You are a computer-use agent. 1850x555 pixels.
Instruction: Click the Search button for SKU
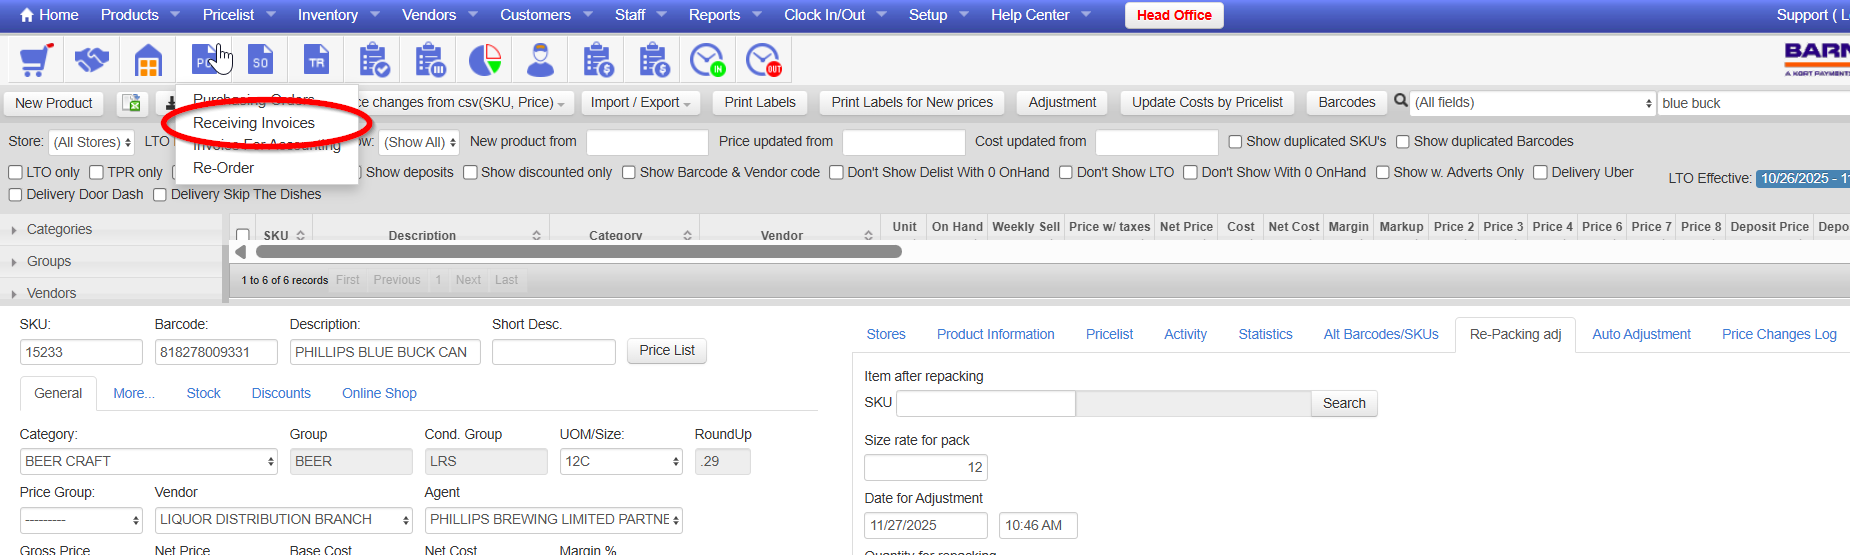[1344, 403]
